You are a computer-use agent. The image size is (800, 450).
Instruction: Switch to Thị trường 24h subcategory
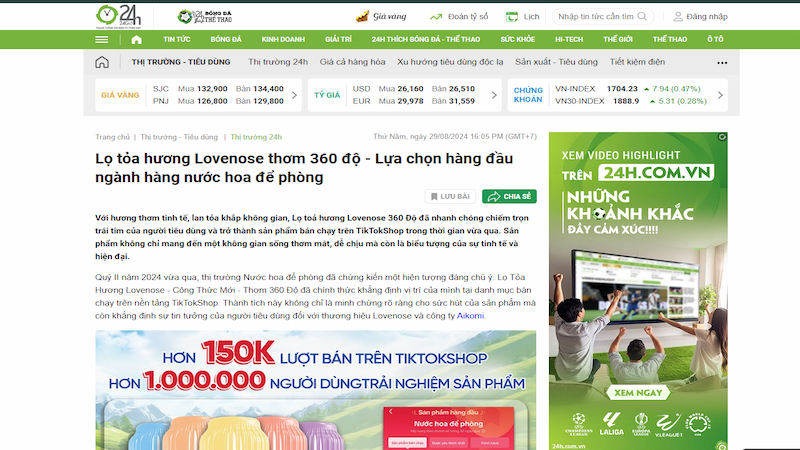click(x=278, y=62)
